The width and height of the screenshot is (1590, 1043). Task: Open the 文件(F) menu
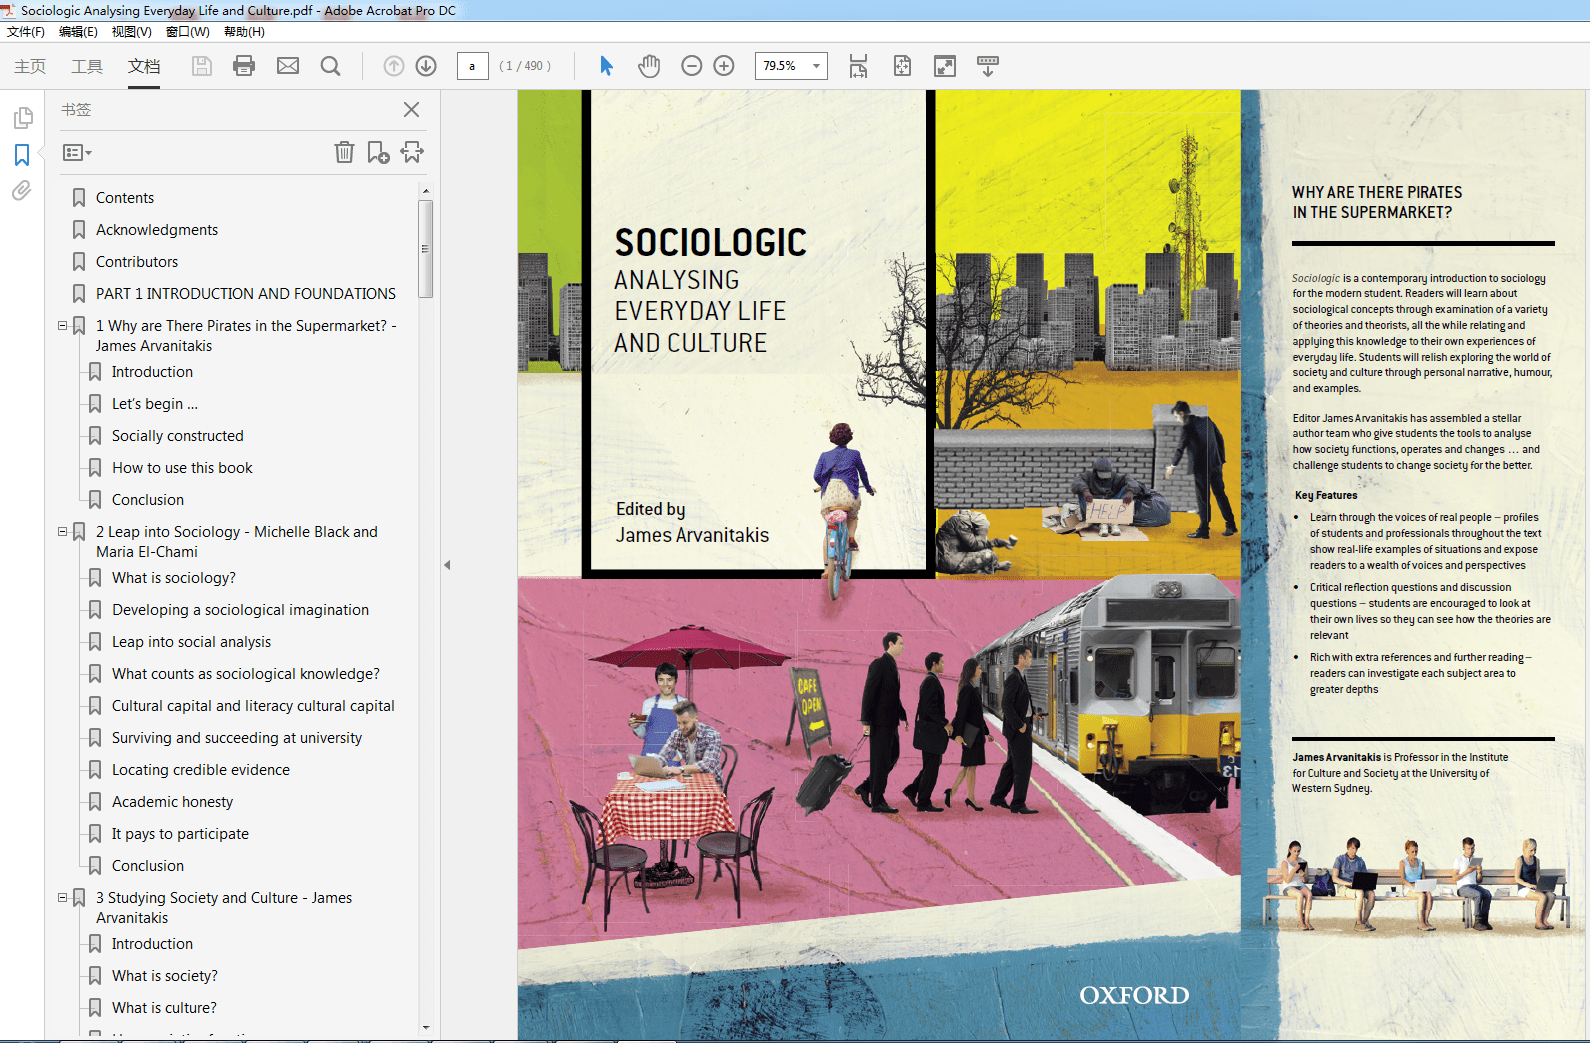click(26, 32)
